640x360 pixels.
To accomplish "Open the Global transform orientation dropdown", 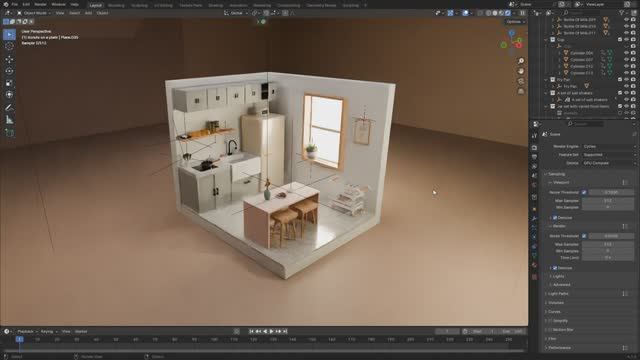I will point(236,13).
